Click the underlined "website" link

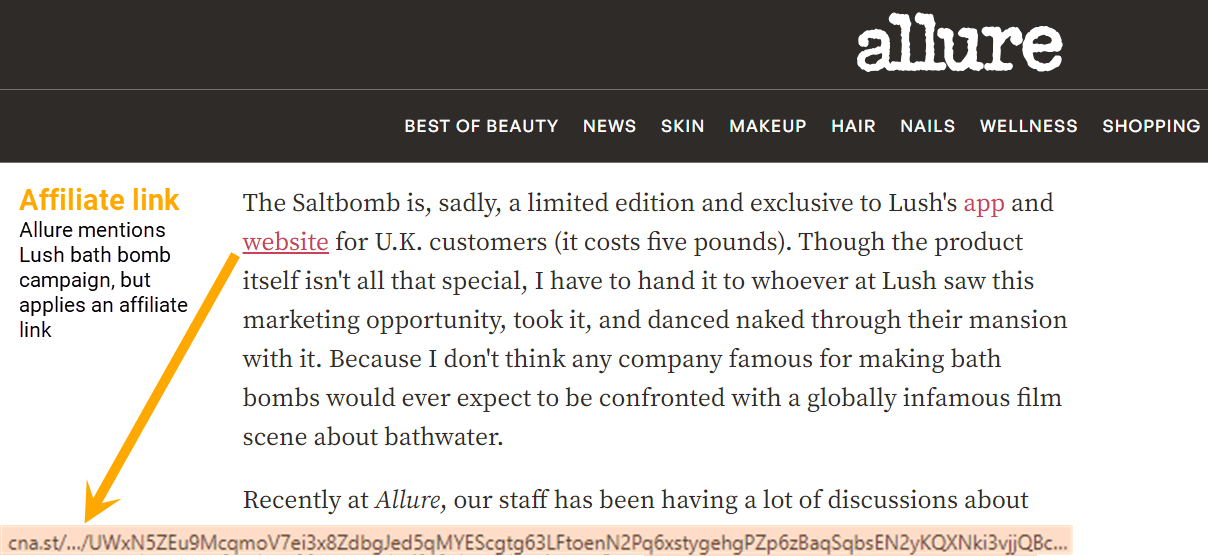286,242
